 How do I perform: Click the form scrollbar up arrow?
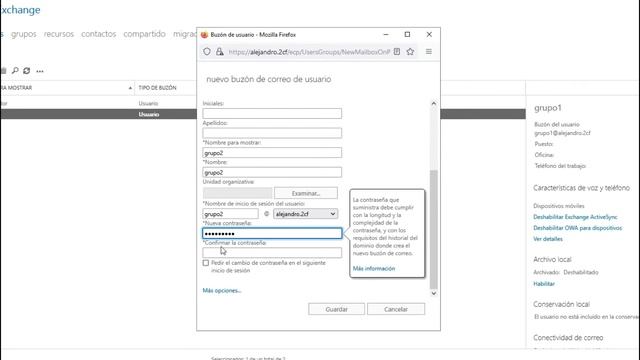coord(433,104)
